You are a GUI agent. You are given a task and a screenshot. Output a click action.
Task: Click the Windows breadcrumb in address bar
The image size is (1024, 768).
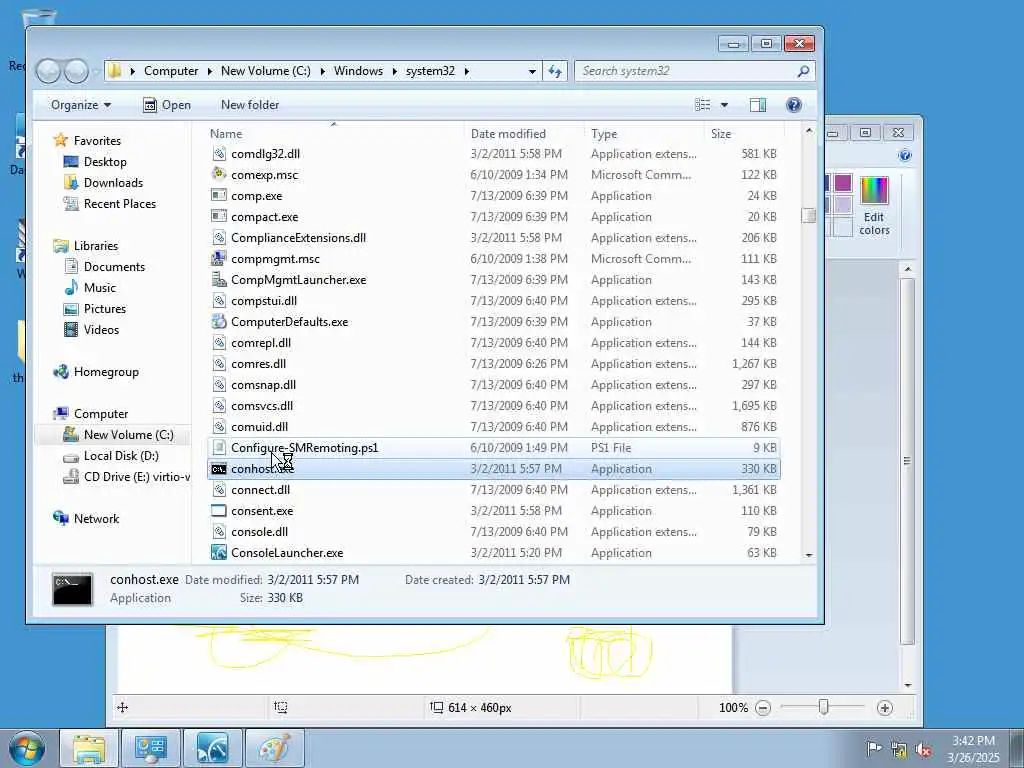pyautogui.click(x=359, y=71)
